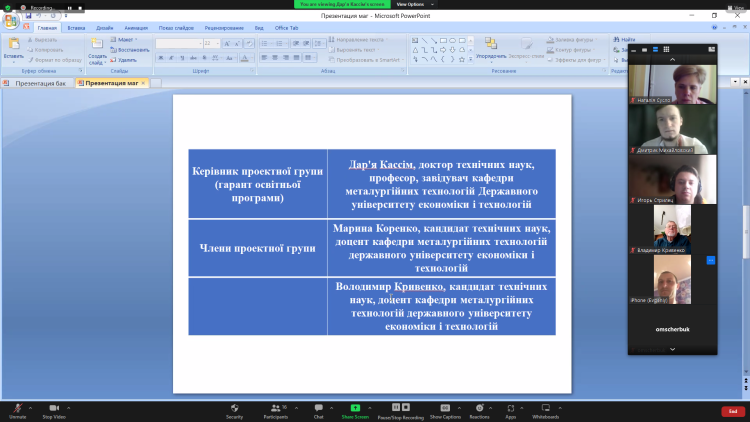Open the Chat panel

pos(318,408)
